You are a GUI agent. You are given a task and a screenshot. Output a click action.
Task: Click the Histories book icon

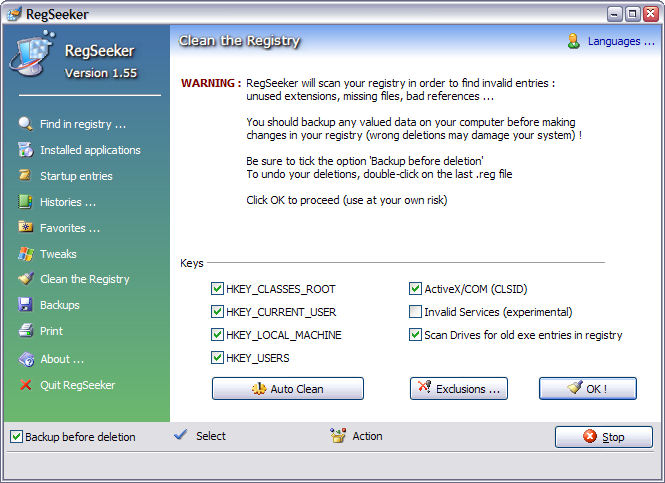[x=25, y=202]
